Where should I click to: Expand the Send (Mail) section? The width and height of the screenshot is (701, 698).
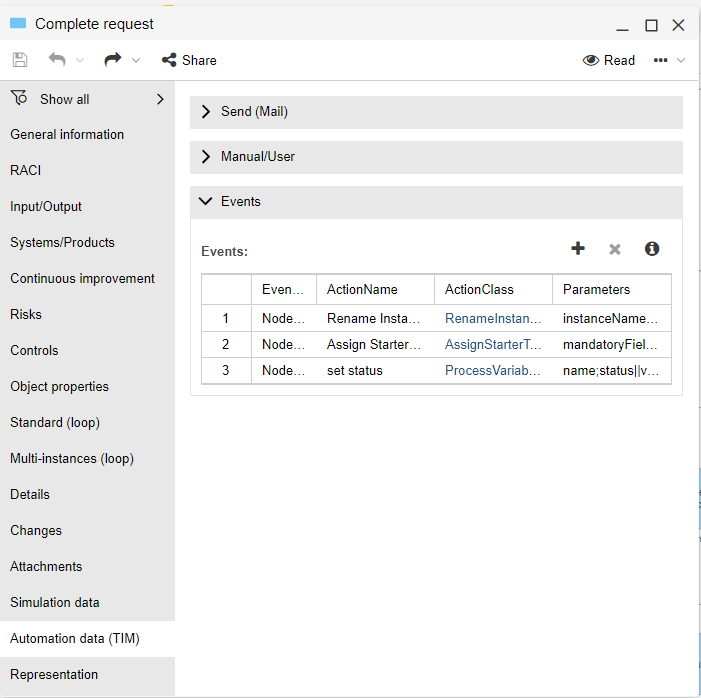point(436,112)
